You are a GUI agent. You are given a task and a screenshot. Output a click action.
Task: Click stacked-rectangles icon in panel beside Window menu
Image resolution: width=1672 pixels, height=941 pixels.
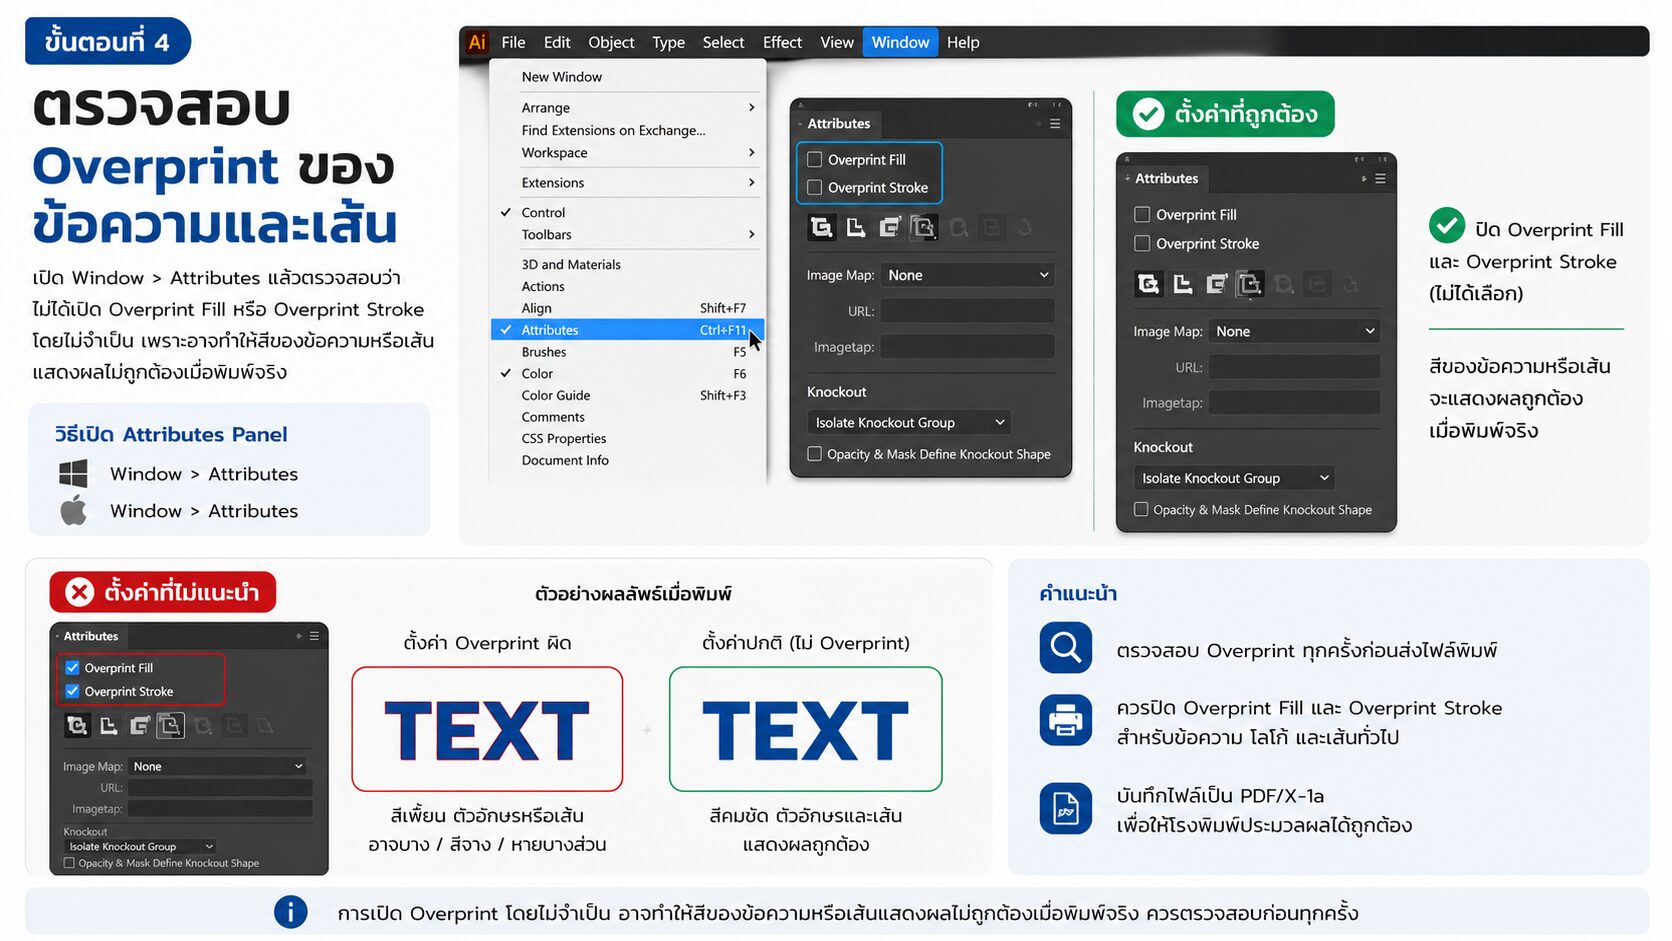coord(890,227)
